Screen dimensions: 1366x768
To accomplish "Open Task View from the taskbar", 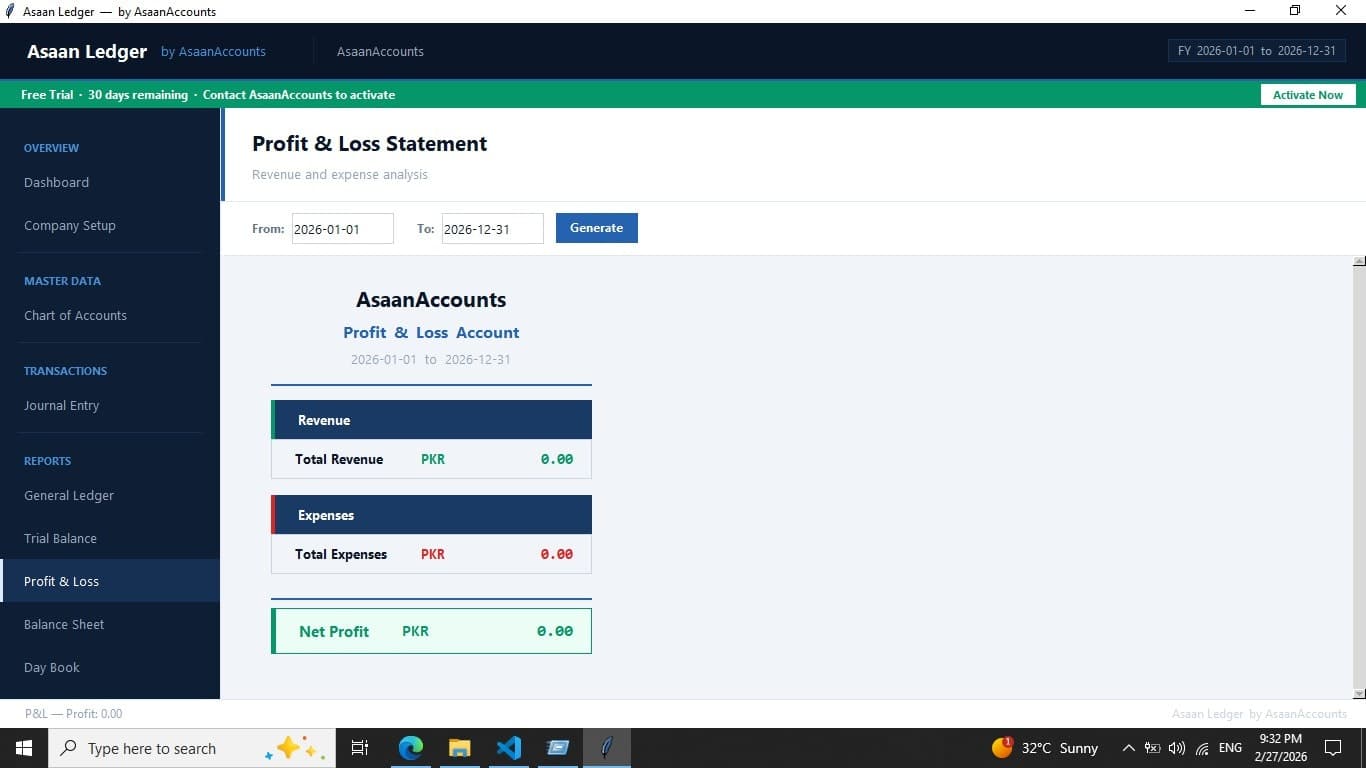I will pyautogui.click(x=359, y=747).
